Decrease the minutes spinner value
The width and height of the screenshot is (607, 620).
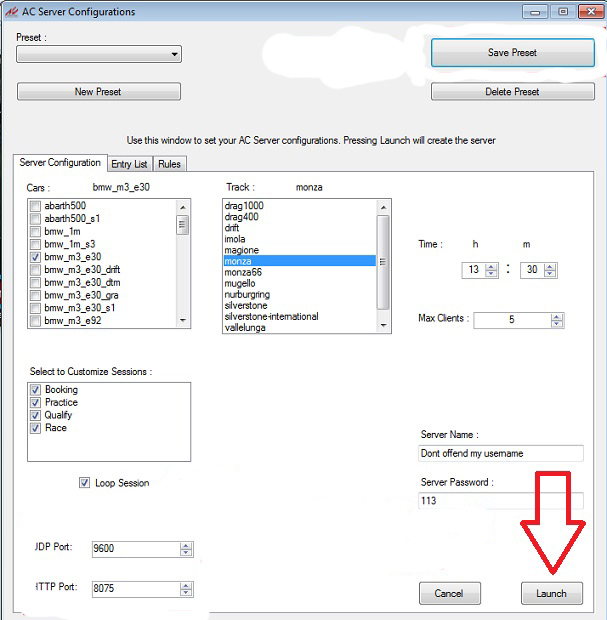click(x=551, y=274)
